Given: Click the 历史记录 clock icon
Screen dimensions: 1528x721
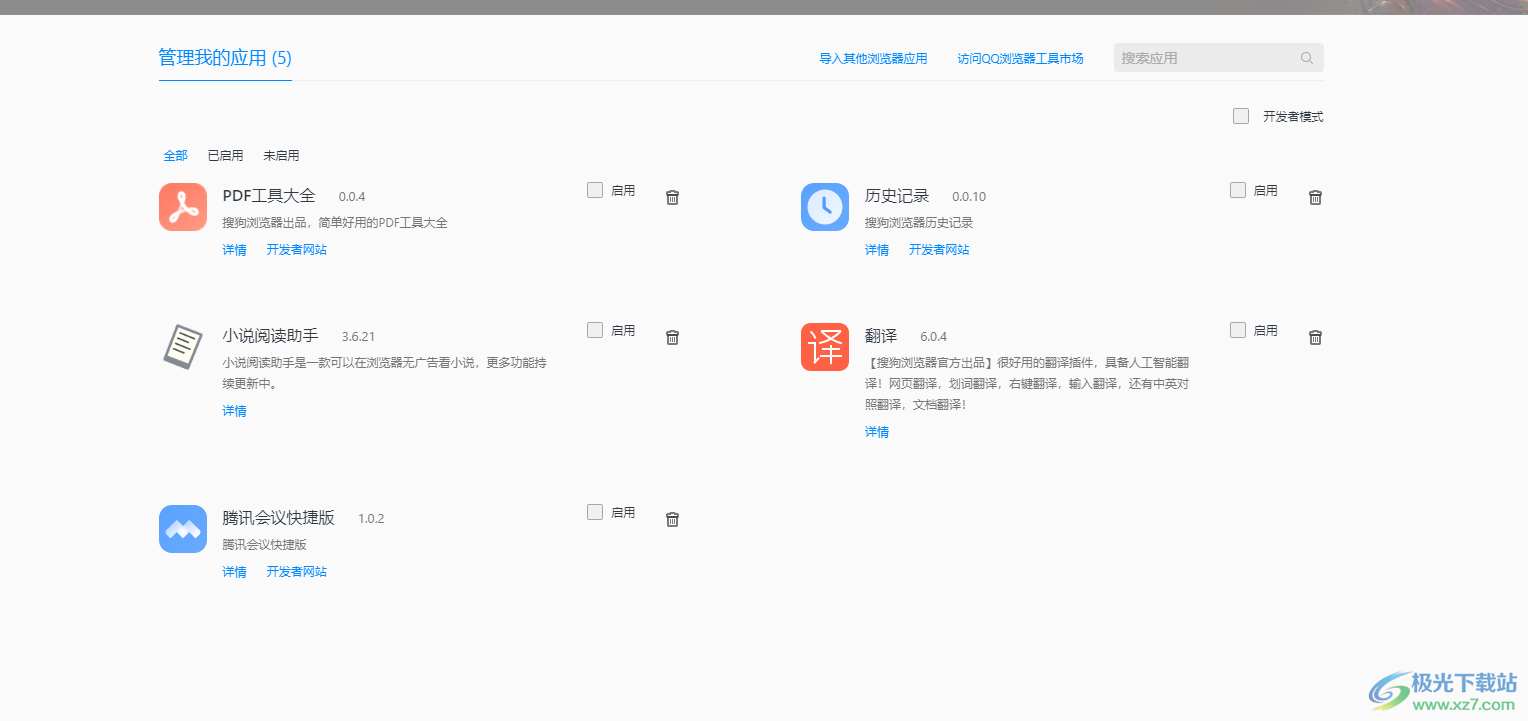Looking at the screenshot, I should [x=825, y=207].
